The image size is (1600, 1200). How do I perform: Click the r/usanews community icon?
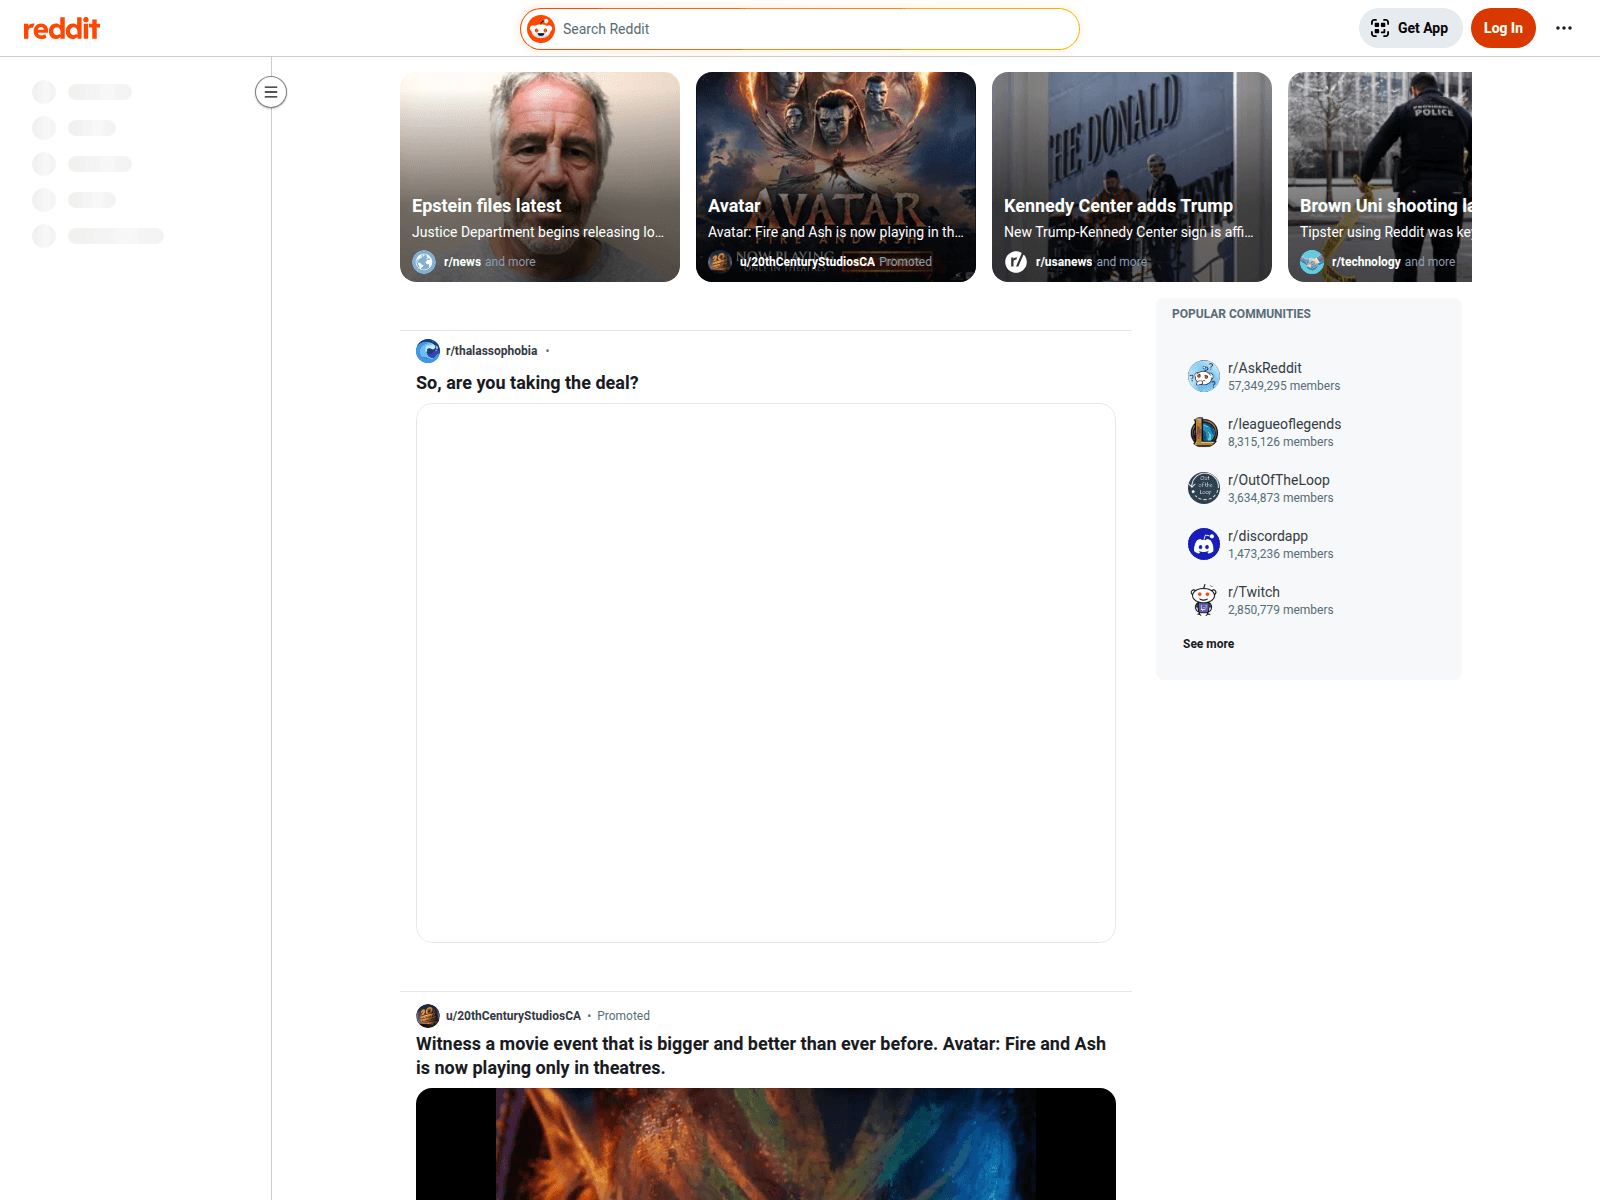[x=1016, y=262]
